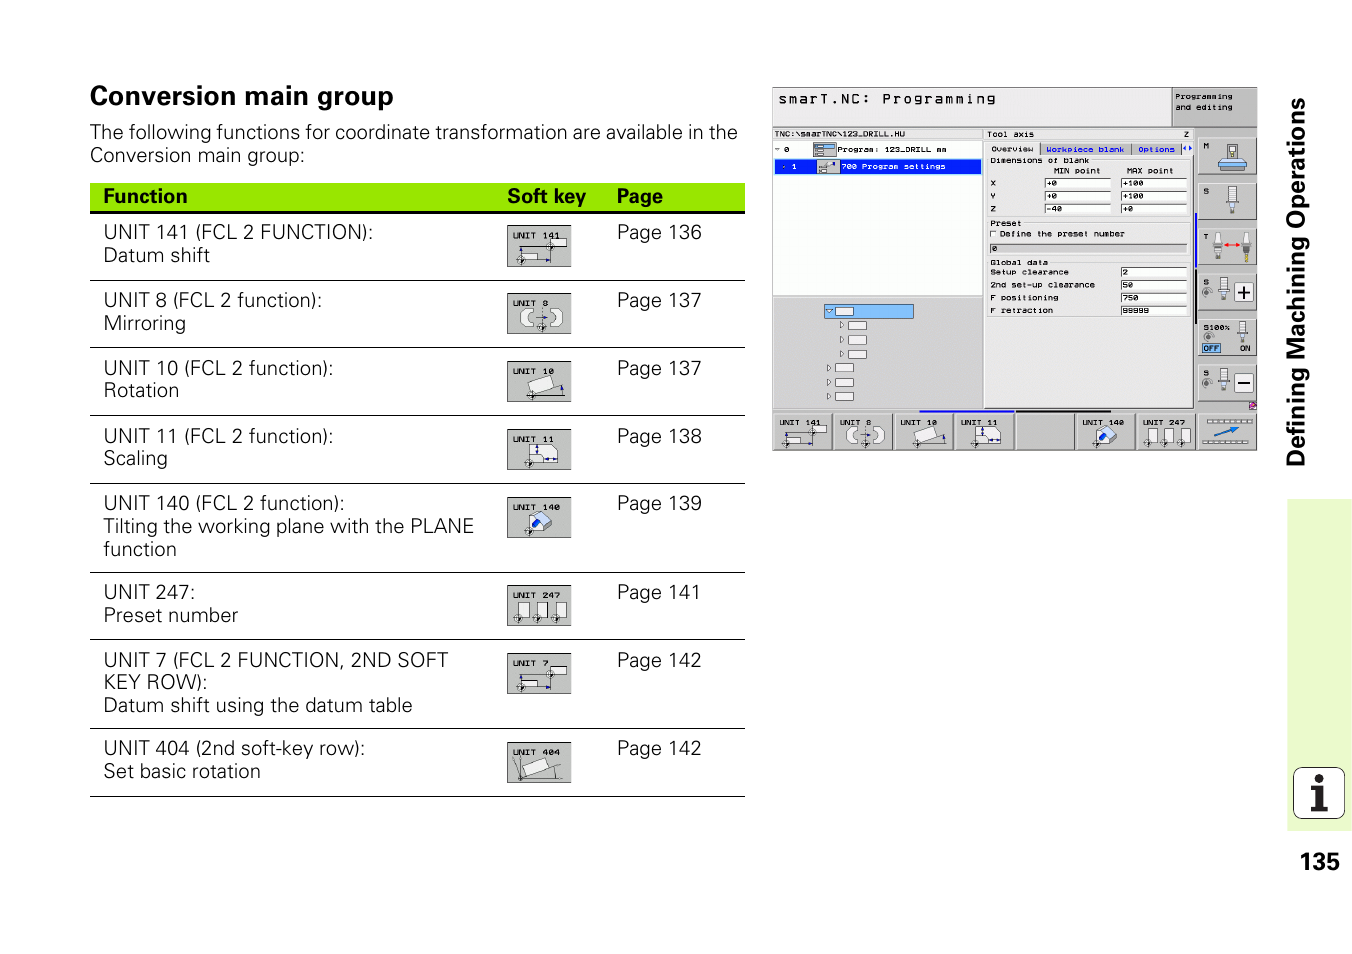1352x954 pixels.
Task: Click the page number 135
Action: pos(1319,862)
